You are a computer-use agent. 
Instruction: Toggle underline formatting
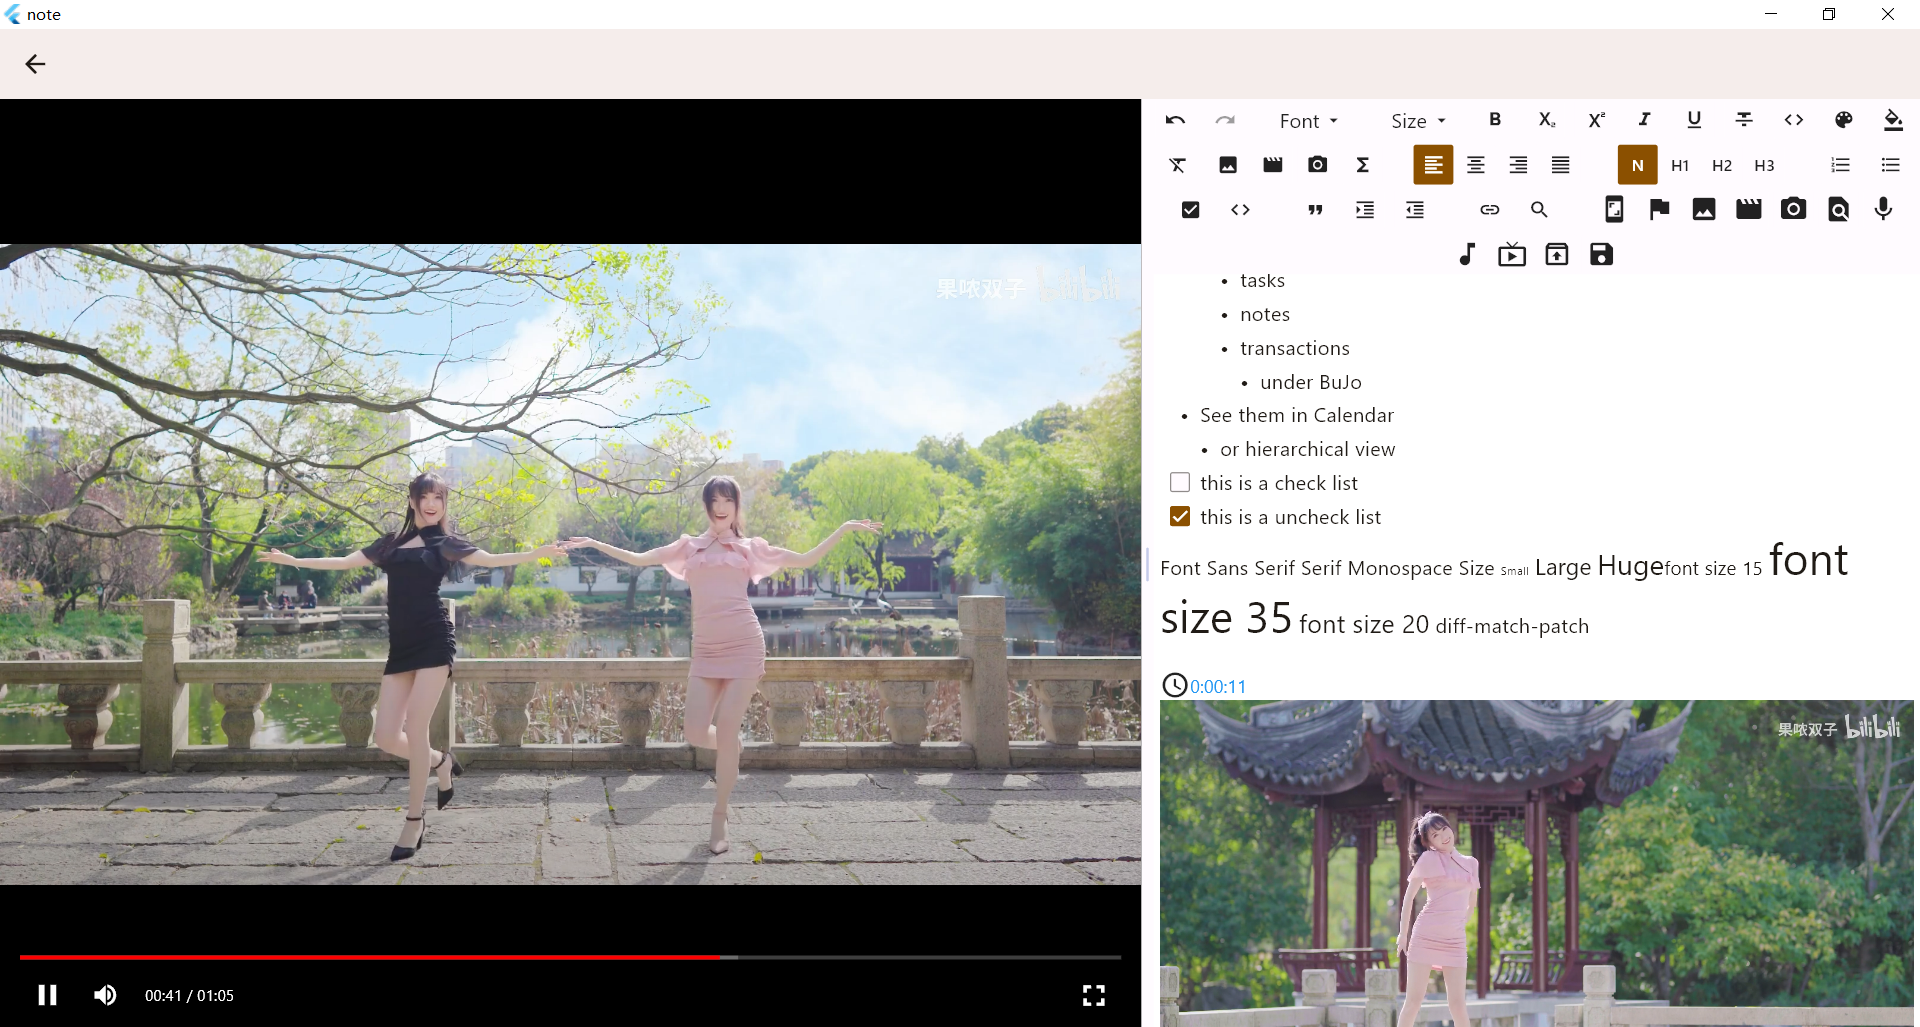pyautogui.click(x=1694, y=119)
